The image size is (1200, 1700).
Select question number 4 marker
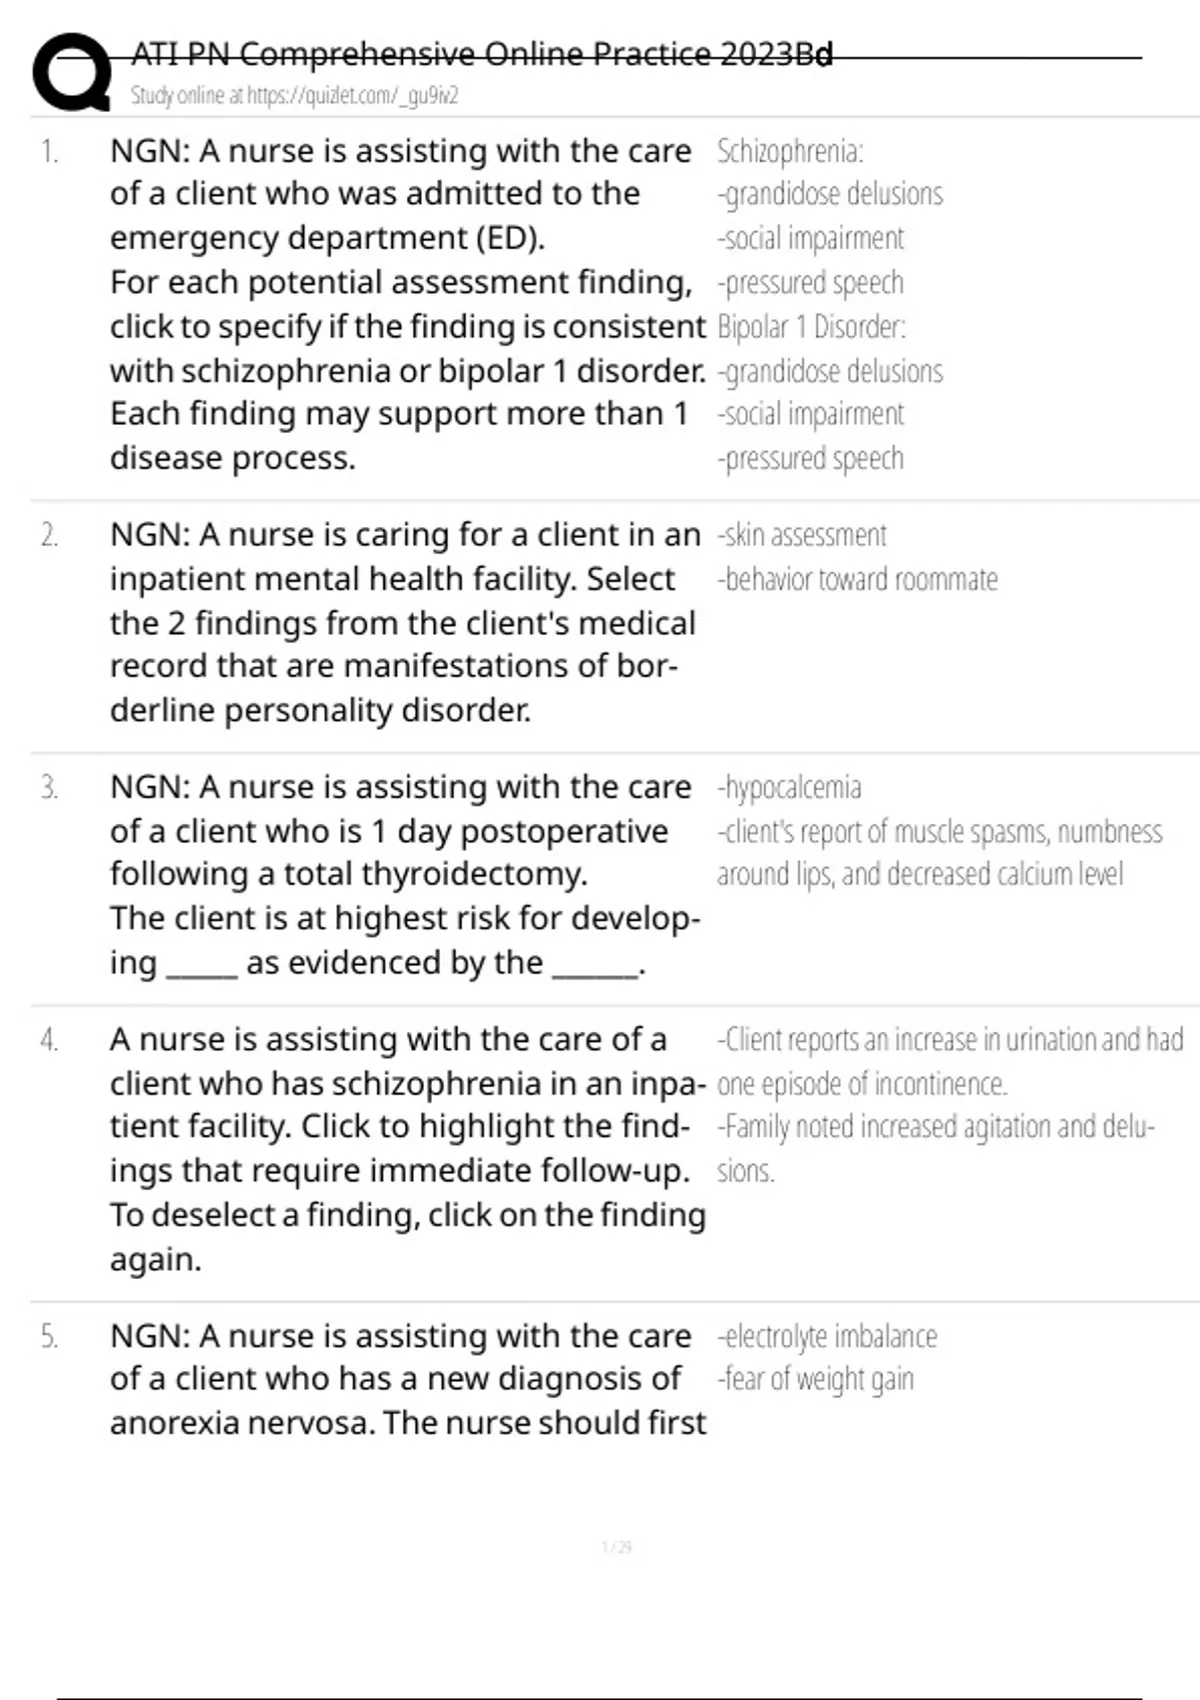(50, 1040)
